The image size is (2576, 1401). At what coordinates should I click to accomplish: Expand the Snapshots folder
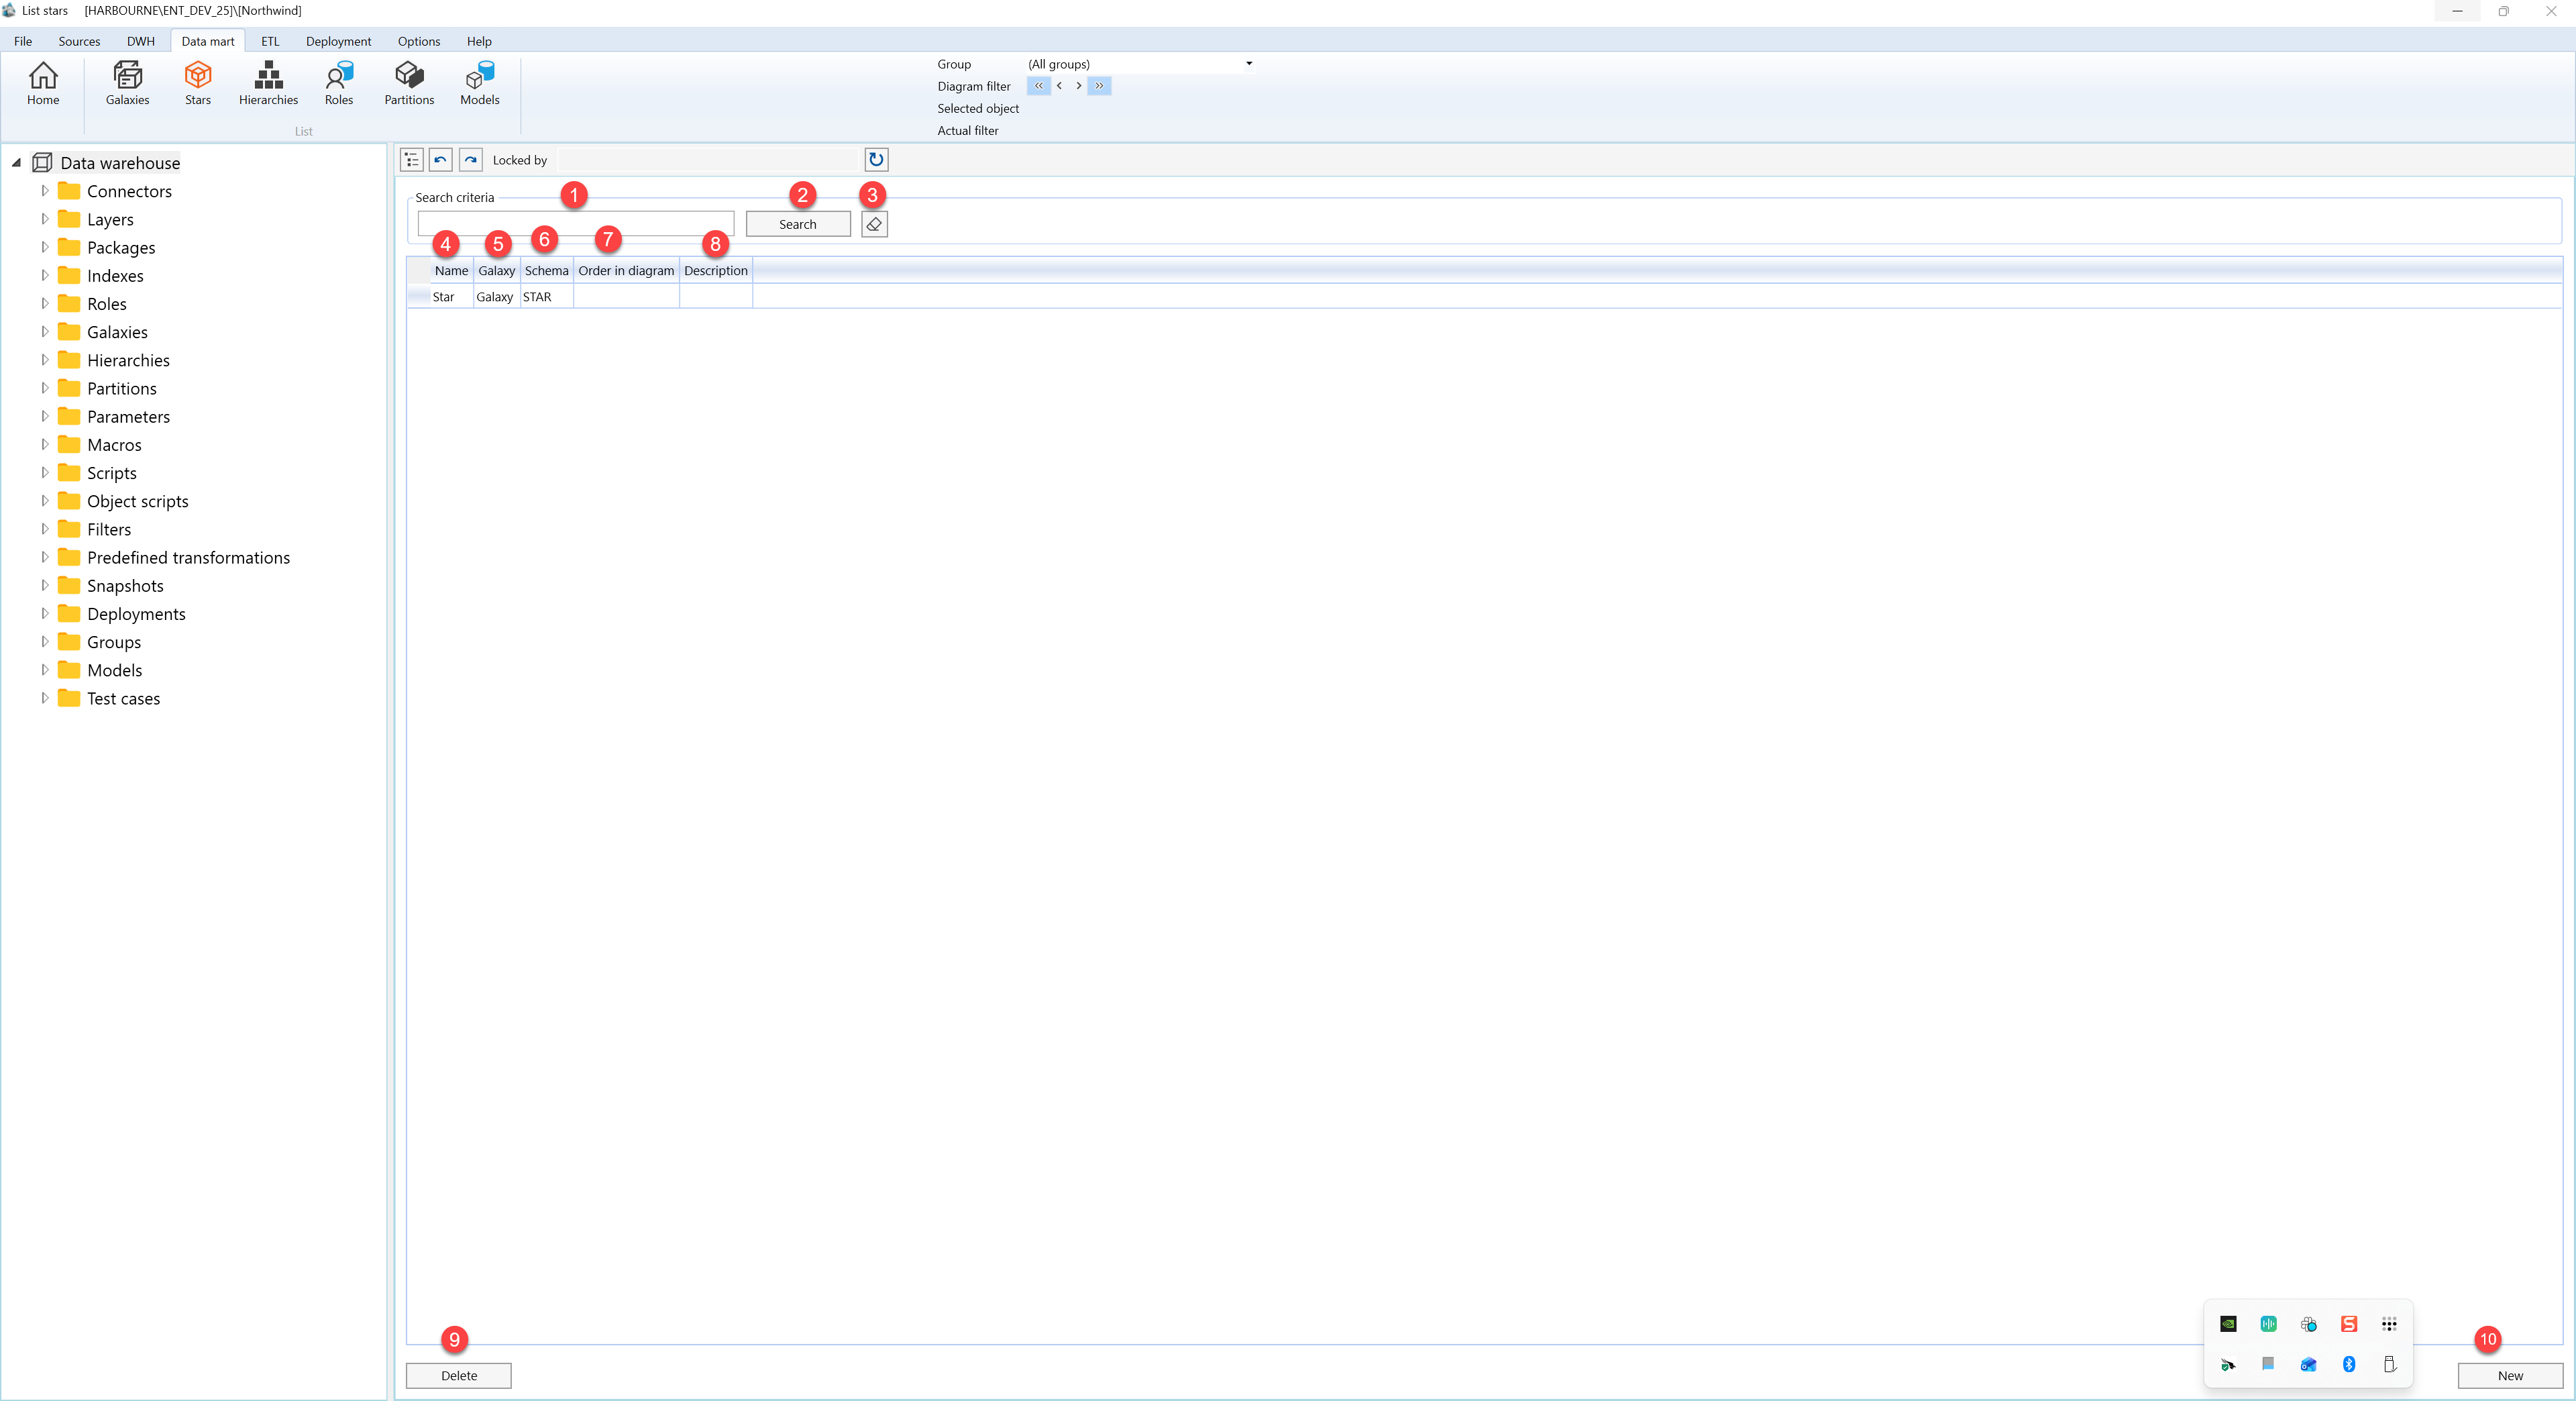pyautogui.click(x=45, y=585)
